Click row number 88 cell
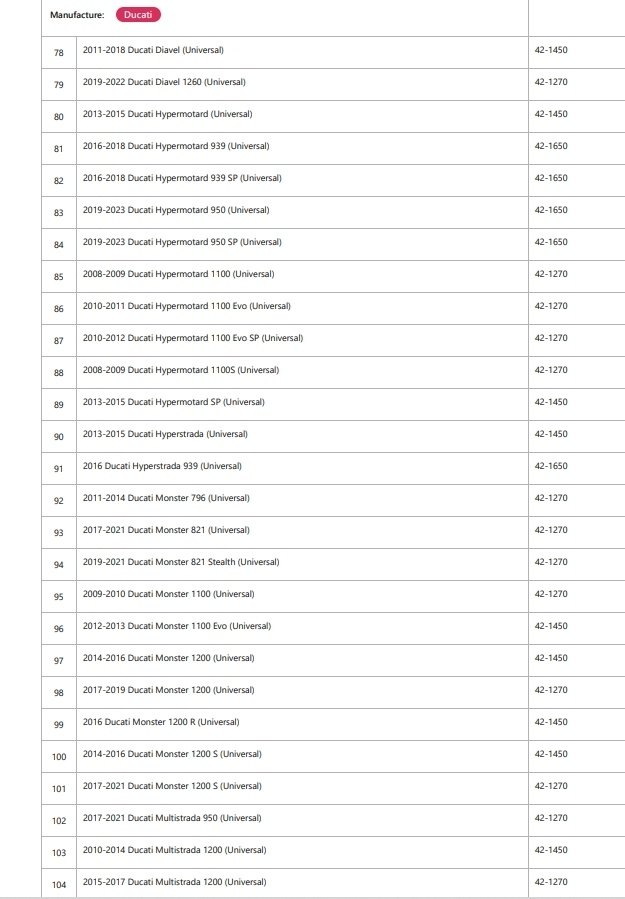 [x=59, y=371]
